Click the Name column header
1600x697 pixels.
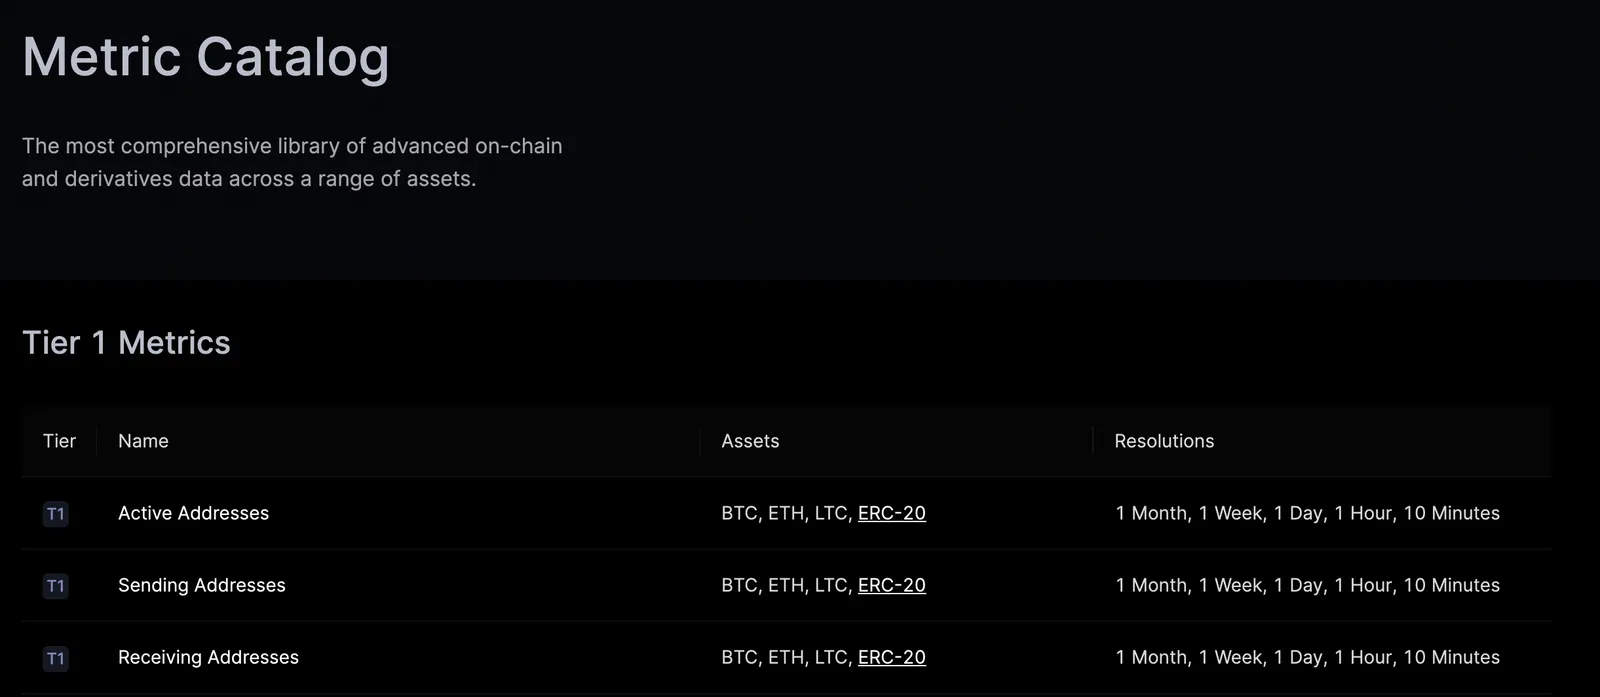click(143, 441)
